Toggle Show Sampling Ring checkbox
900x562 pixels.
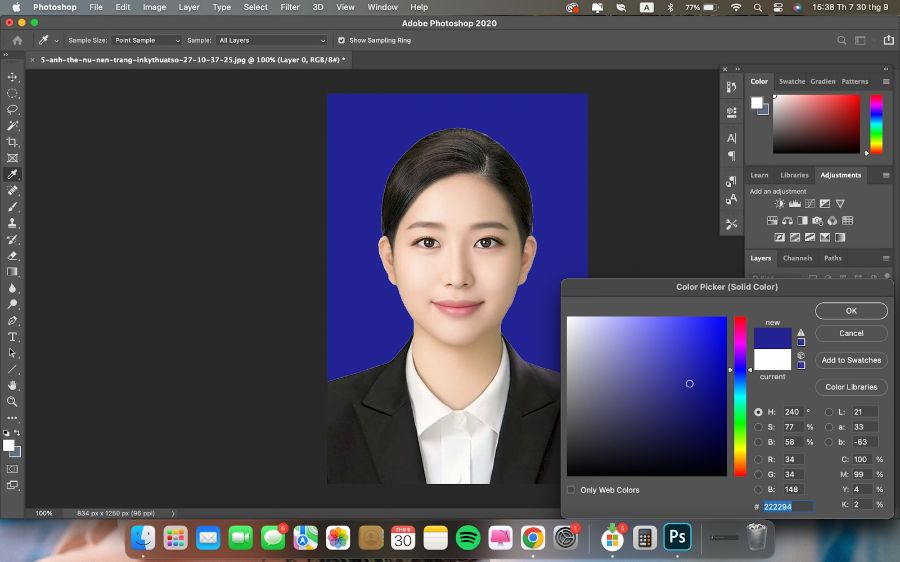pos(342,40)
